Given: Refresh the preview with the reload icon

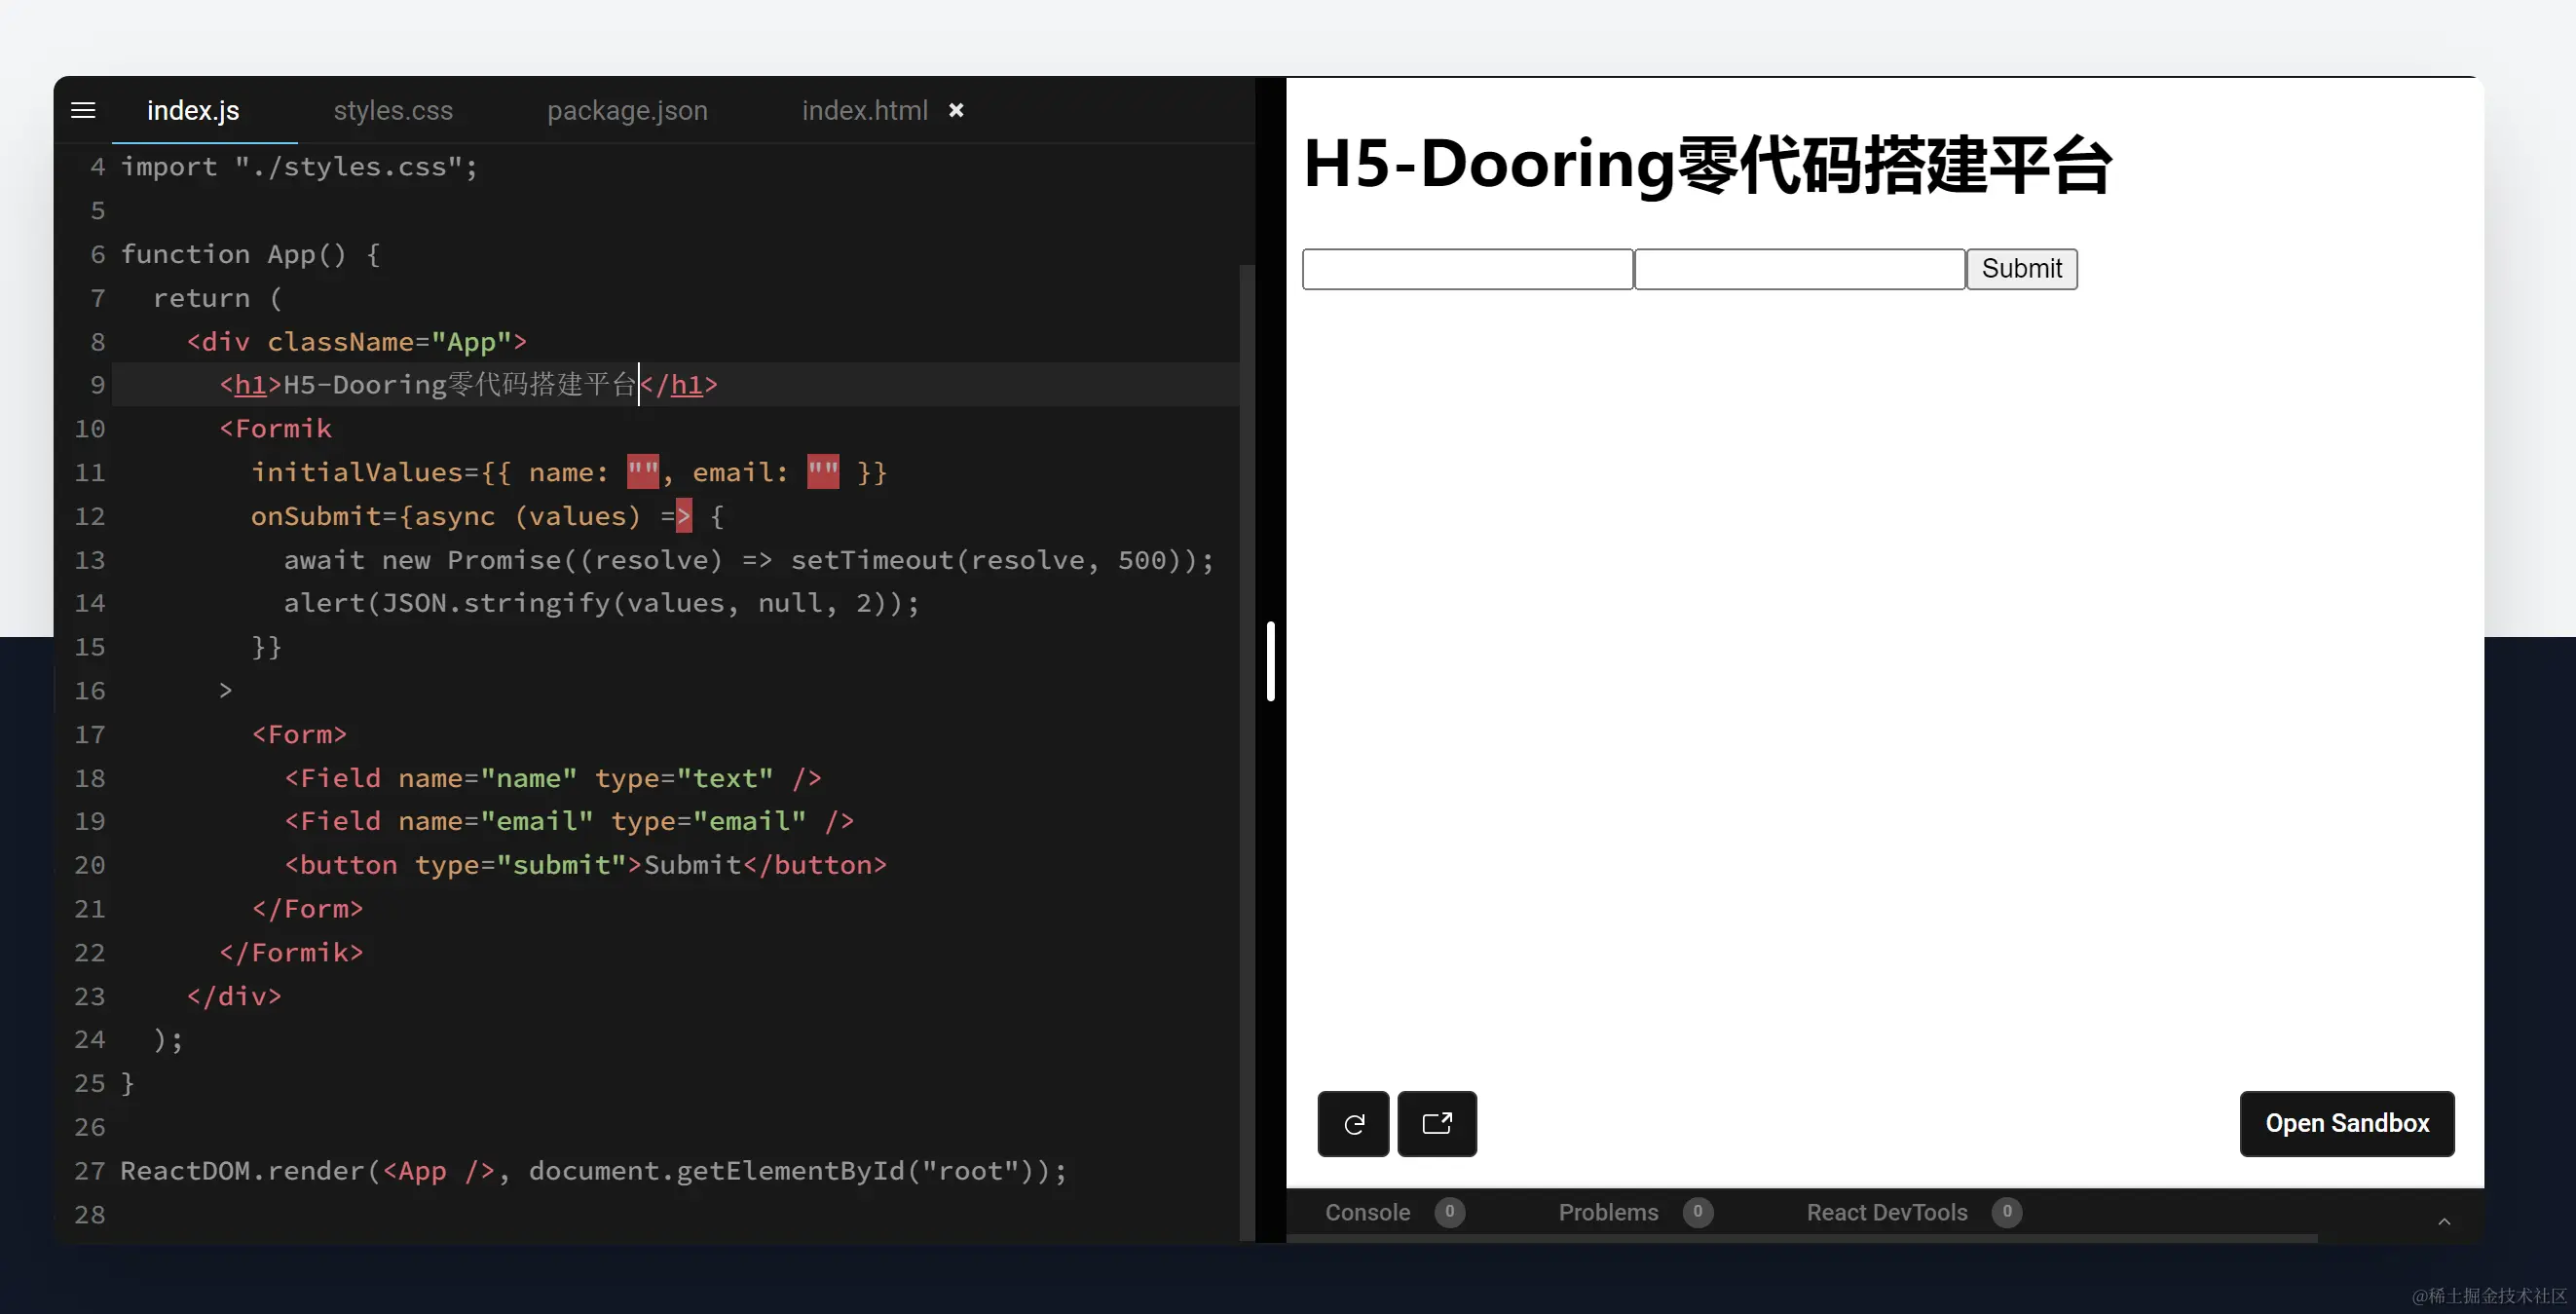Looking at the screenshot, I should click(x=1353, y=1123).
